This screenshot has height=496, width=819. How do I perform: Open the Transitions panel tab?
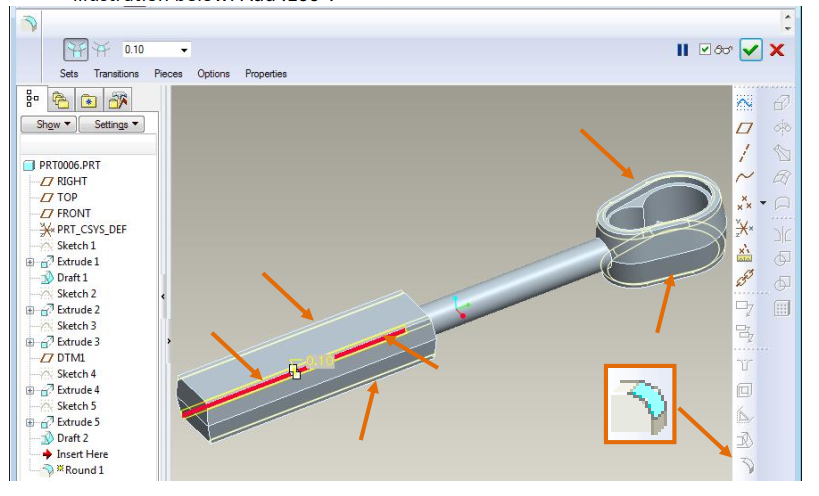[116, 74]
